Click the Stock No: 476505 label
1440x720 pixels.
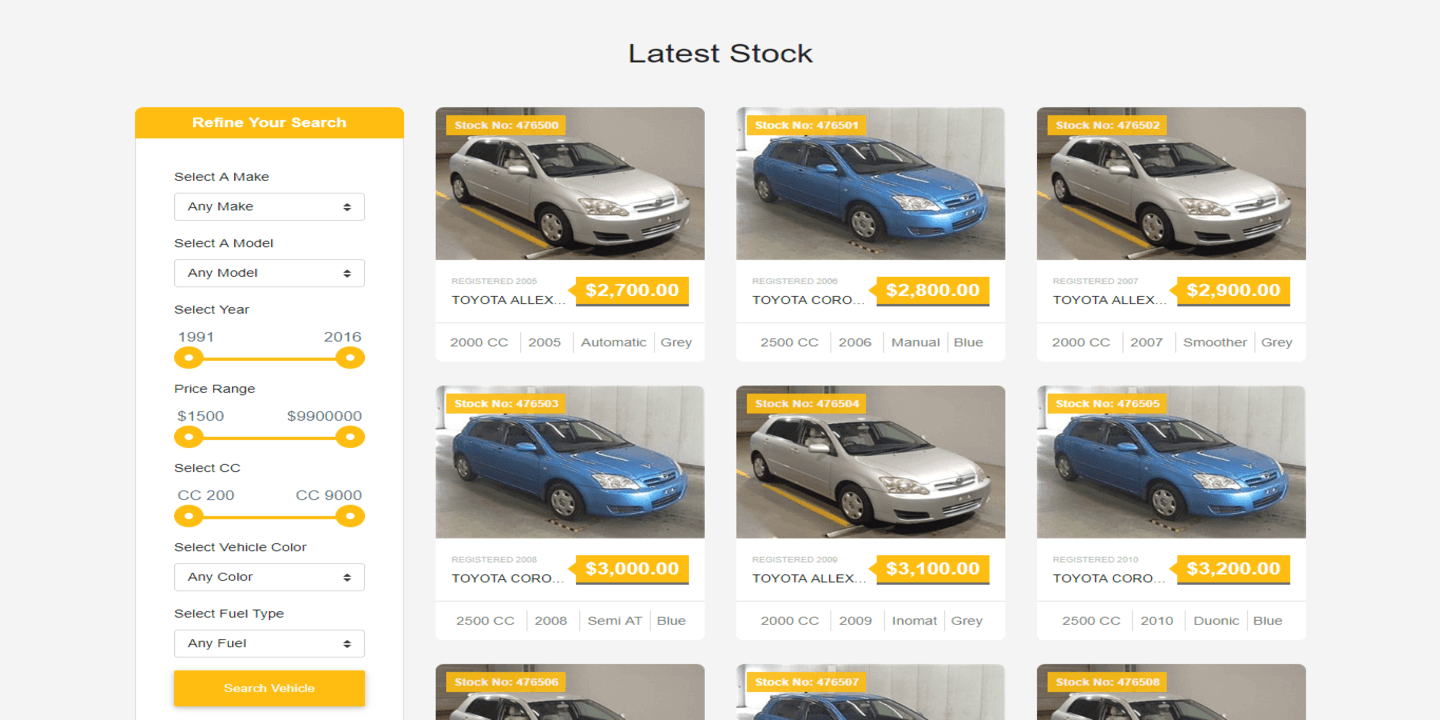(1107, 404)
